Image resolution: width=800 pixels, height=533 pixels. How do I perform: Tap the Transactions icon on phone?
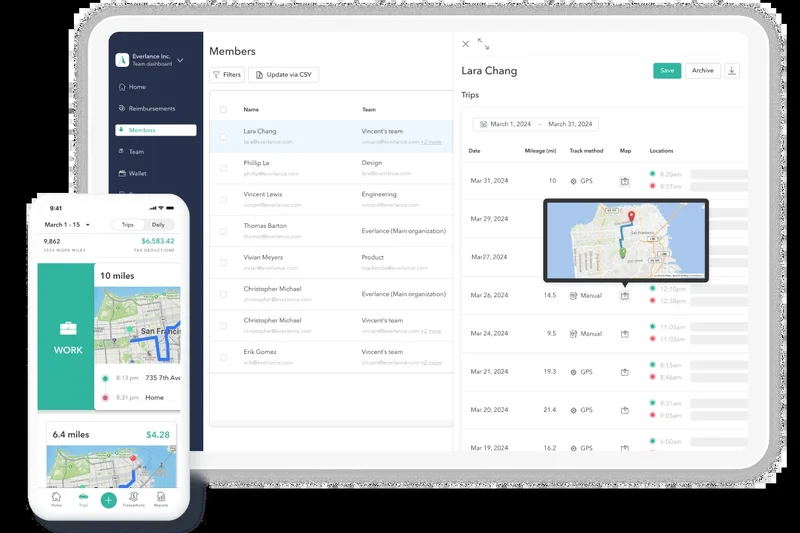pyautogui.click(x=135, y=498)
